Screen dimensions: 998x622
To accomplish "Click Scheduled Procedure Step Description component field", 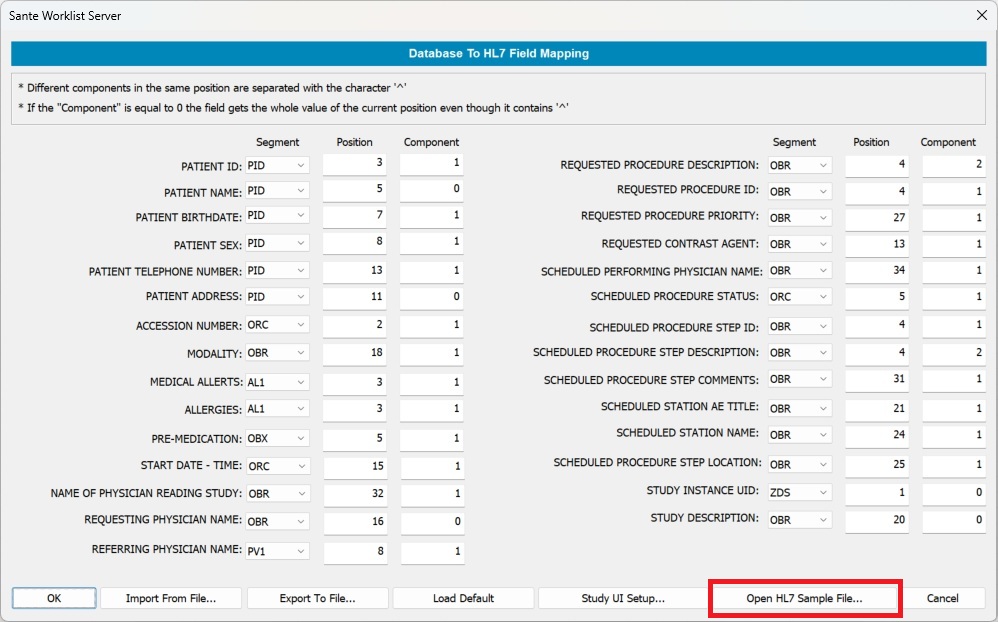I will click(x=954, y=353).
